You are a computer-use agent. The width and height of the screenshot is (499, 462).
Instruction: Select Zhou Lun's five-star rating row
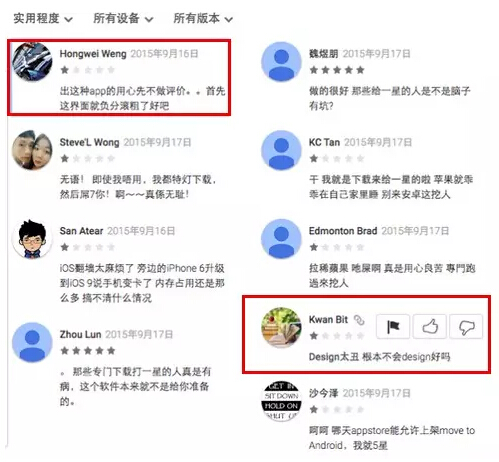click(x=88, y=351)
